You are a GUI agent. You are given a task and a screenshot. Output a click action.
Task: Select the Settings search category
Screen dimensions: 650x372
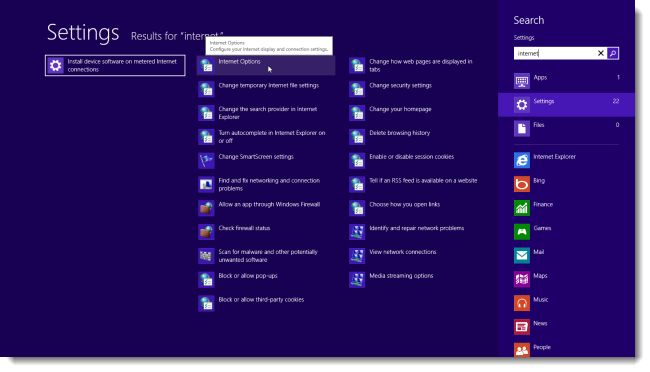[566, 105]
